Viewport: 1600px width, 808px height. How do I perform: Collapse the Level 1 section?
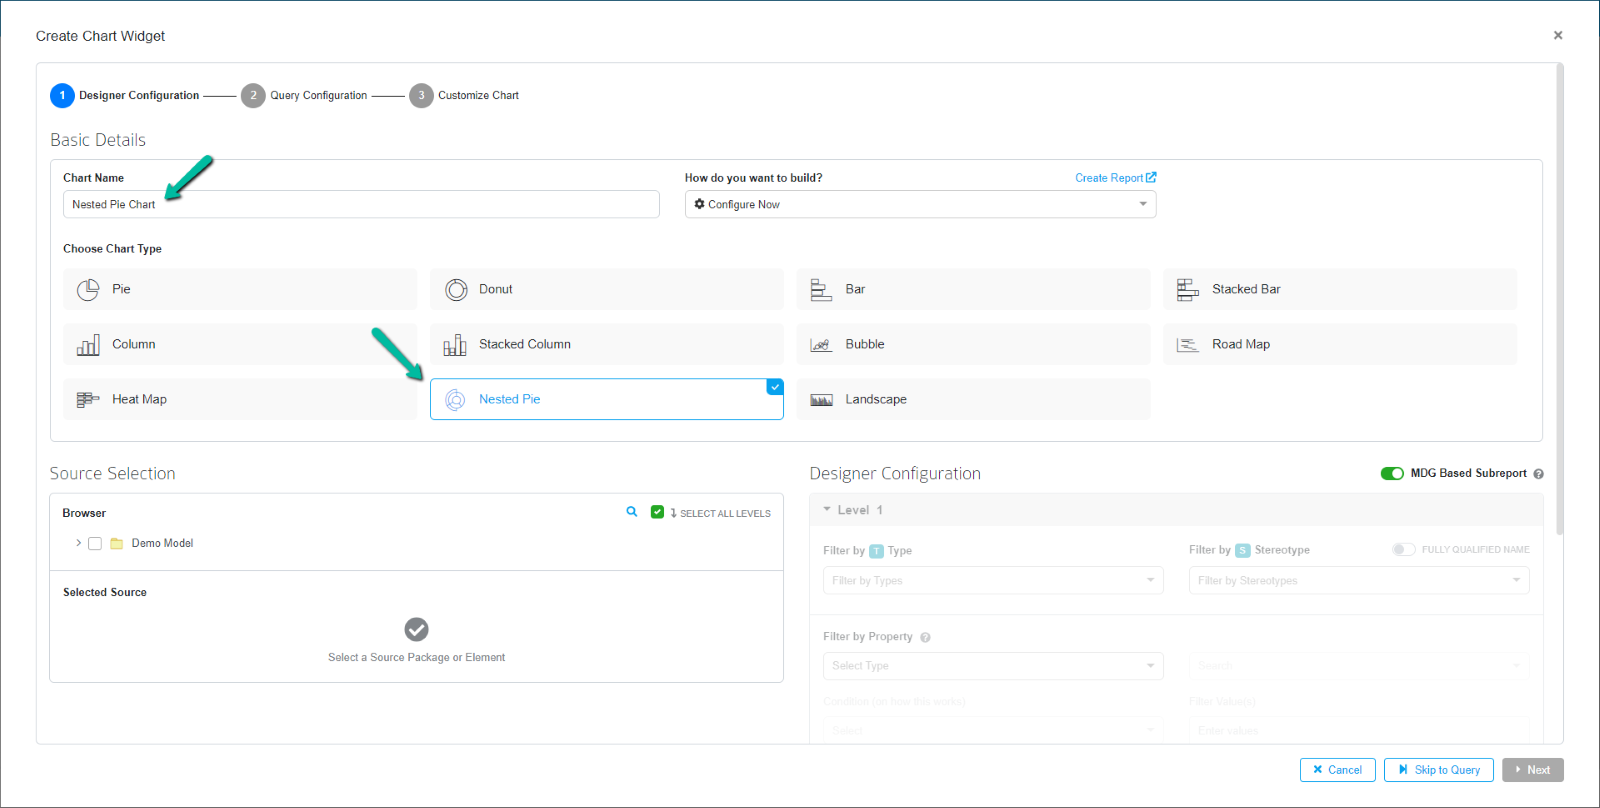[x=827, y=510]
